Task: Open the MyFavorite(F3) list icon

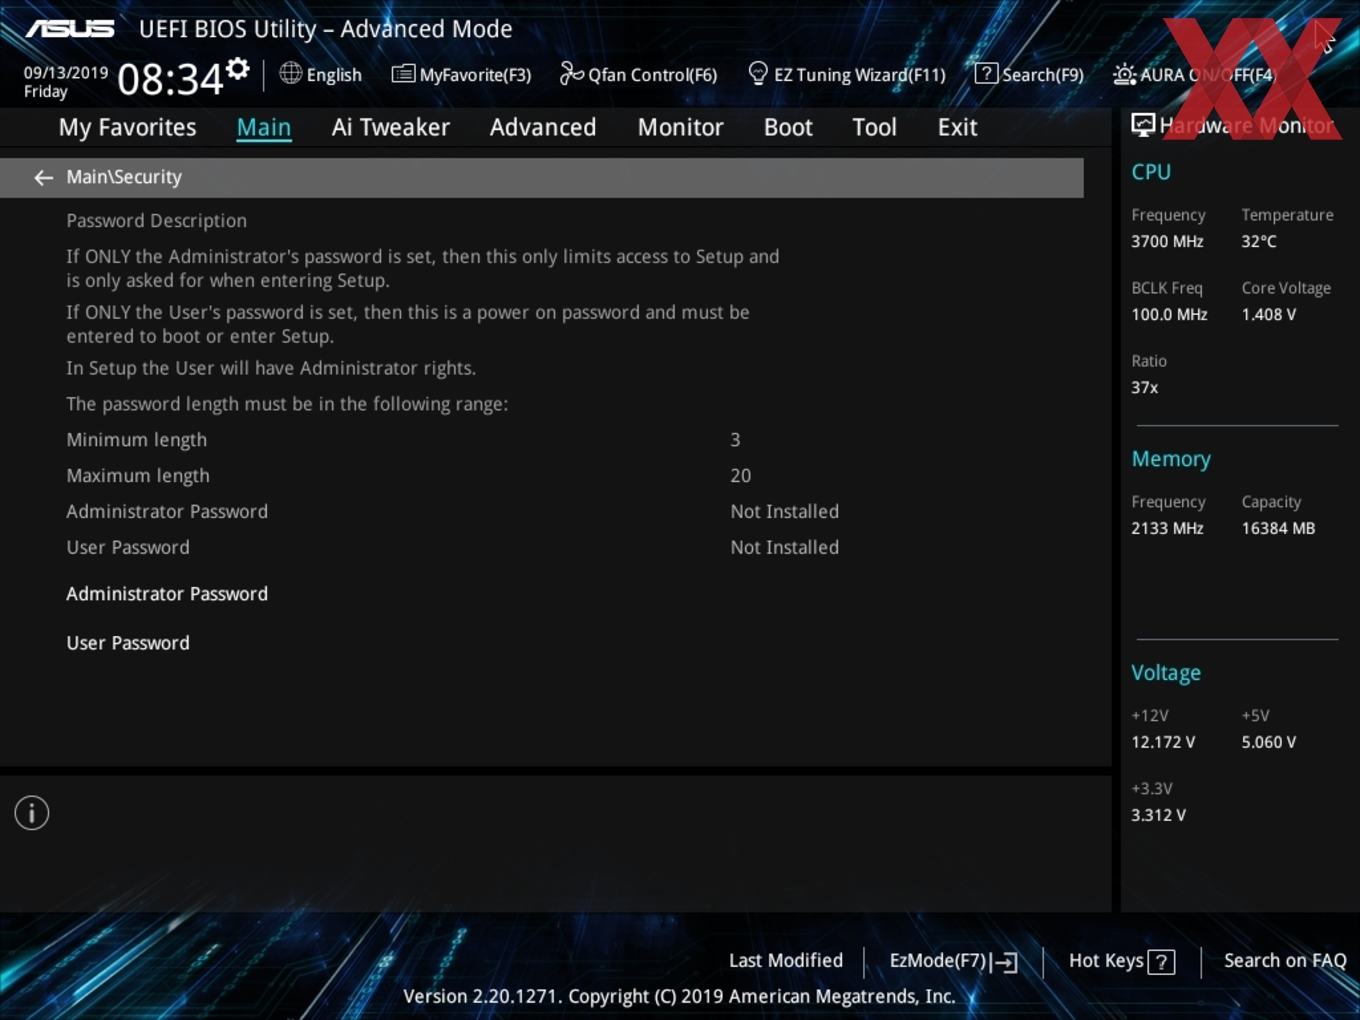Action: pyautogui.click(x=403, y=74)
